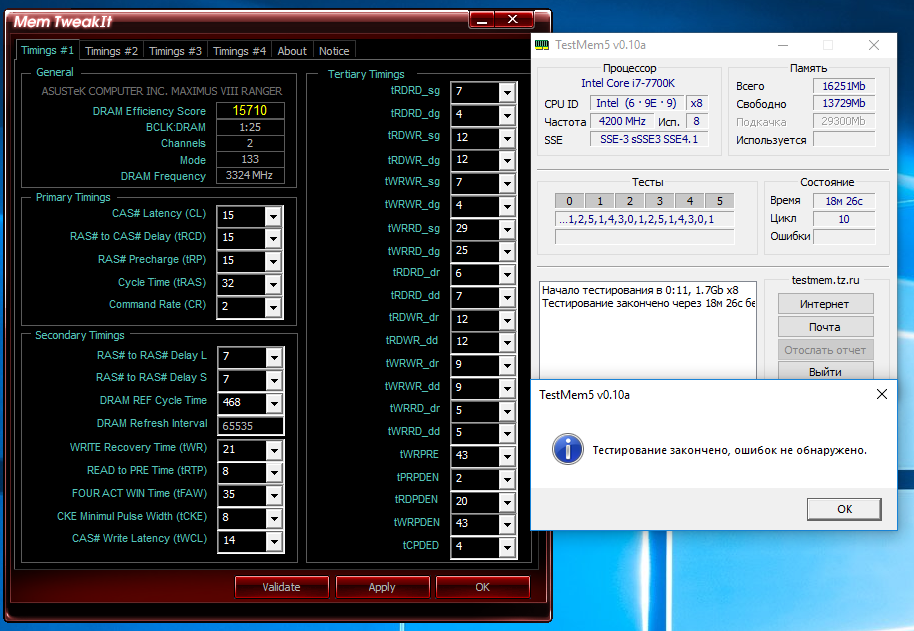Click the blue info icon in the dialog
The width and height of the screenshot is (914, 631).
pyautogui.click(x=568, y=449)
